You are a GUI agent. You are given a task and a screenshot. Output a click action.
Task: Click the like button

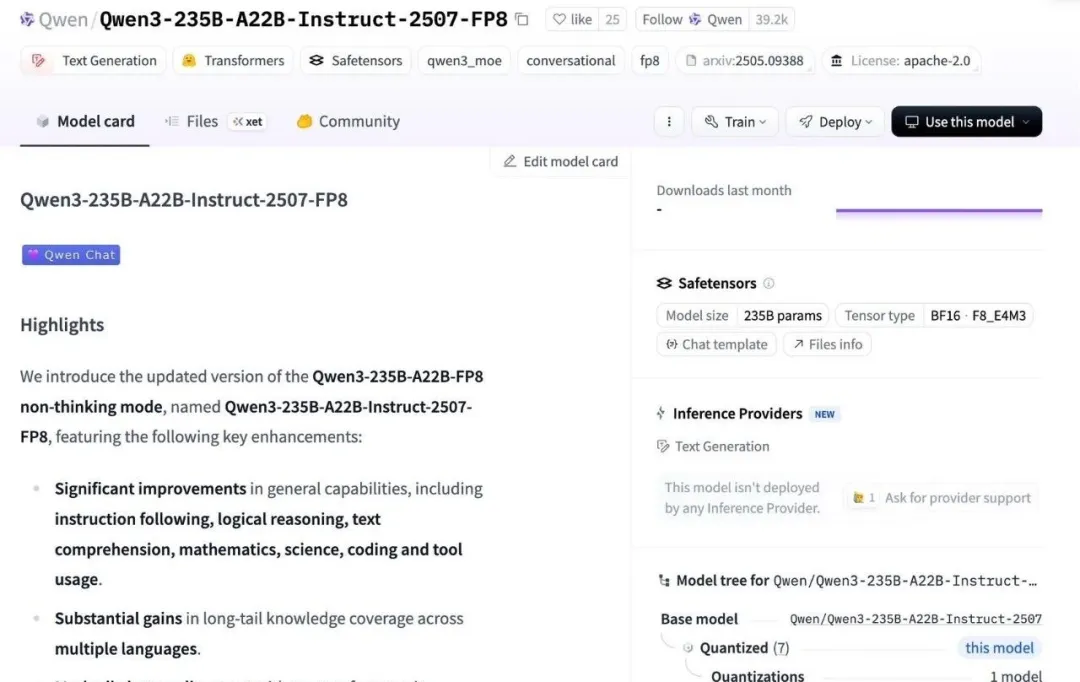click(572, 19)
